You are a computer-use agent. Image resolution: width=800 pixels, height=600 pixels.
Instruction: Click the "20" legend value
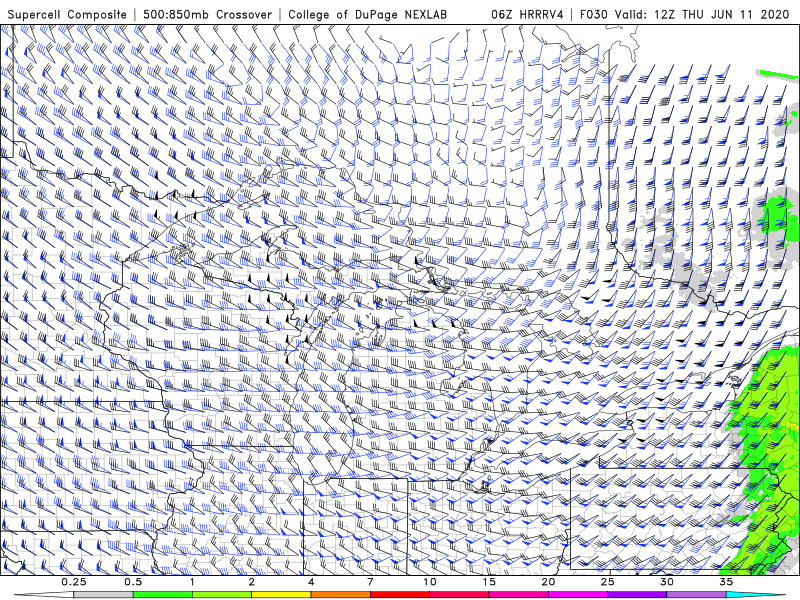click(548, 582)
